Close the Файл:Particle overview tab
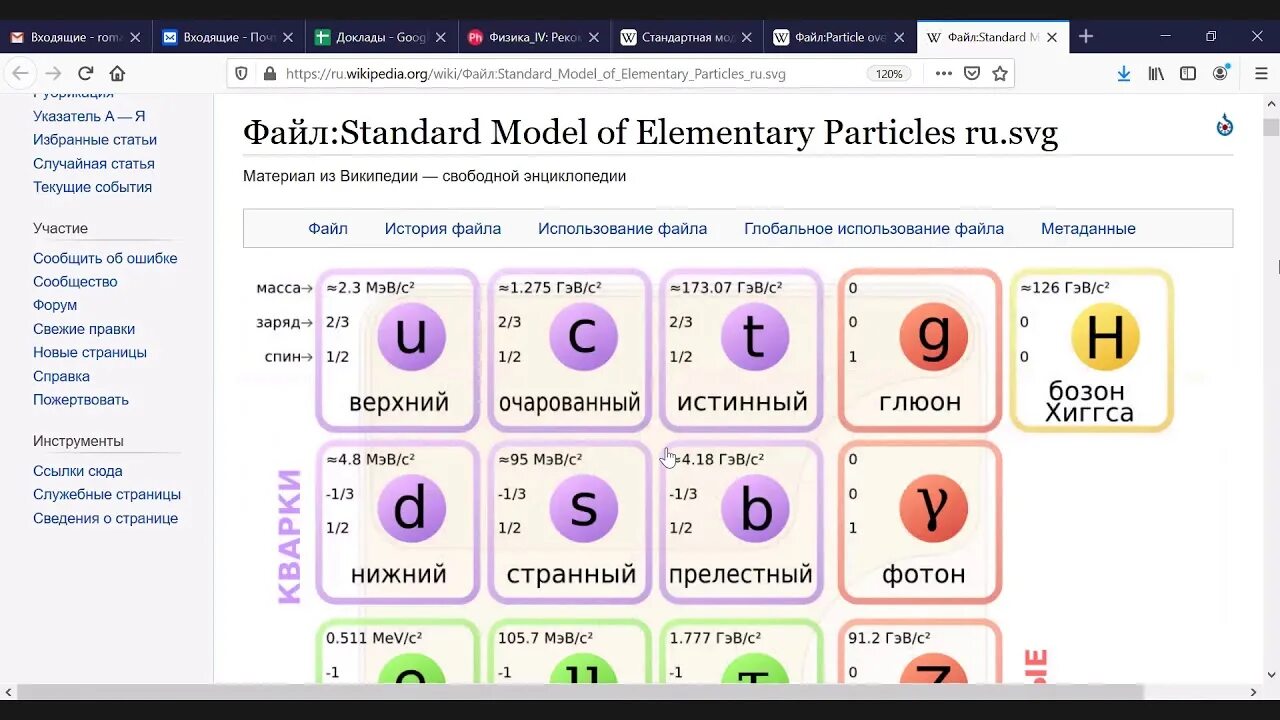This screenshot has height=720, width=1280. point(899,37)
